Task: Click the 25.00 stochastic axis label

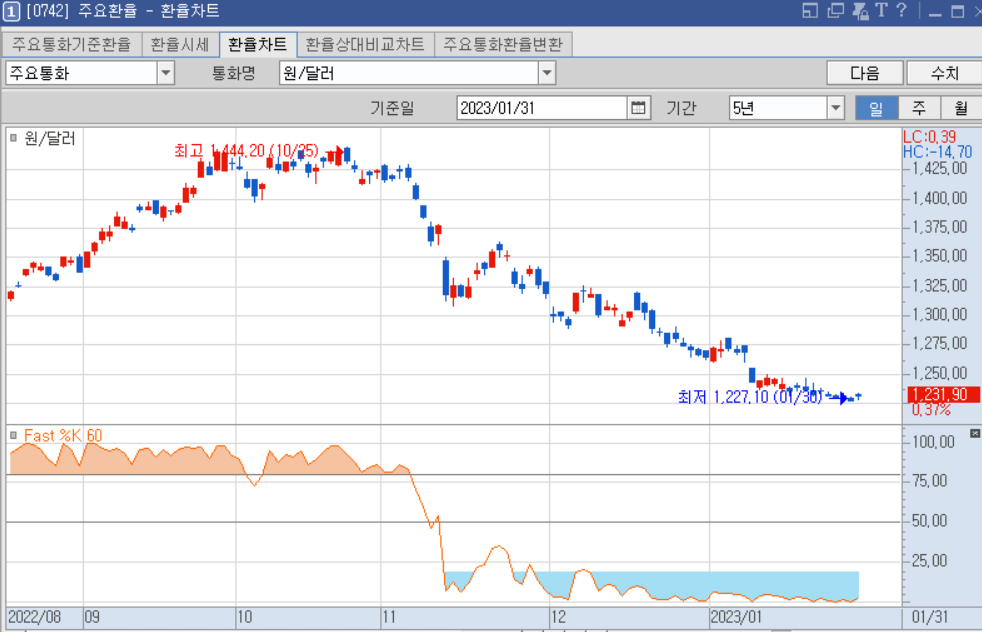Action: pyautogui.click(x=929, y=560)
